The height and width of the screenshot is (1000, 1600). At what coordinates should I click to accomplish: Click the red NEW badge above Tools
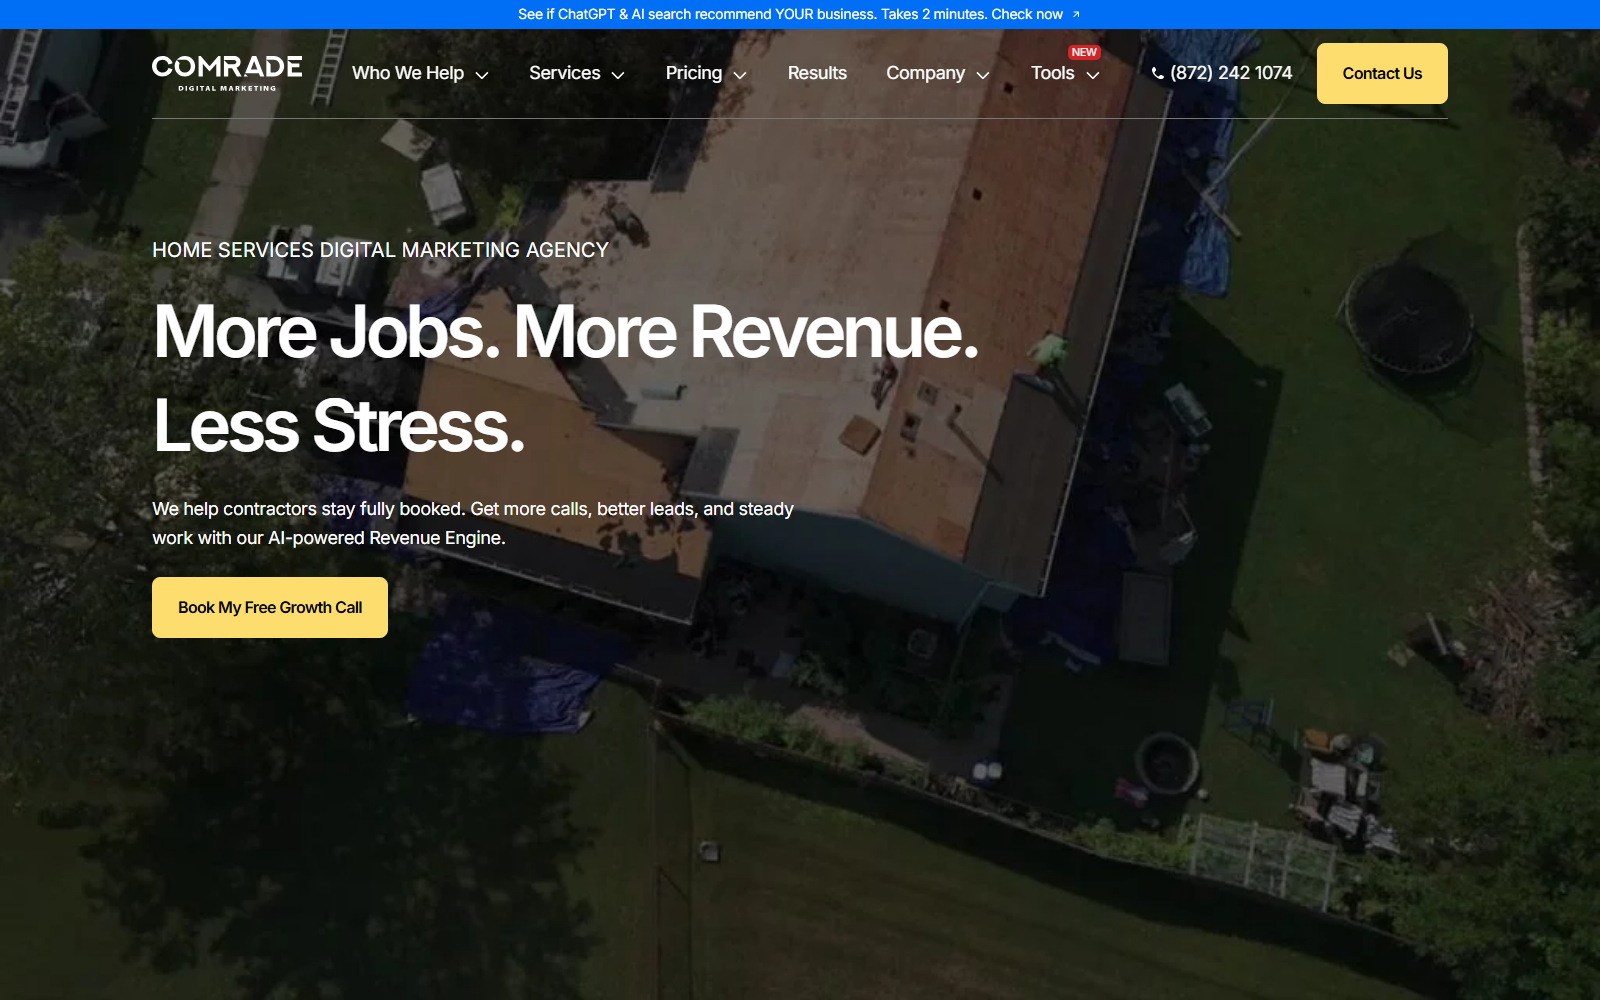click(1084, 52)
